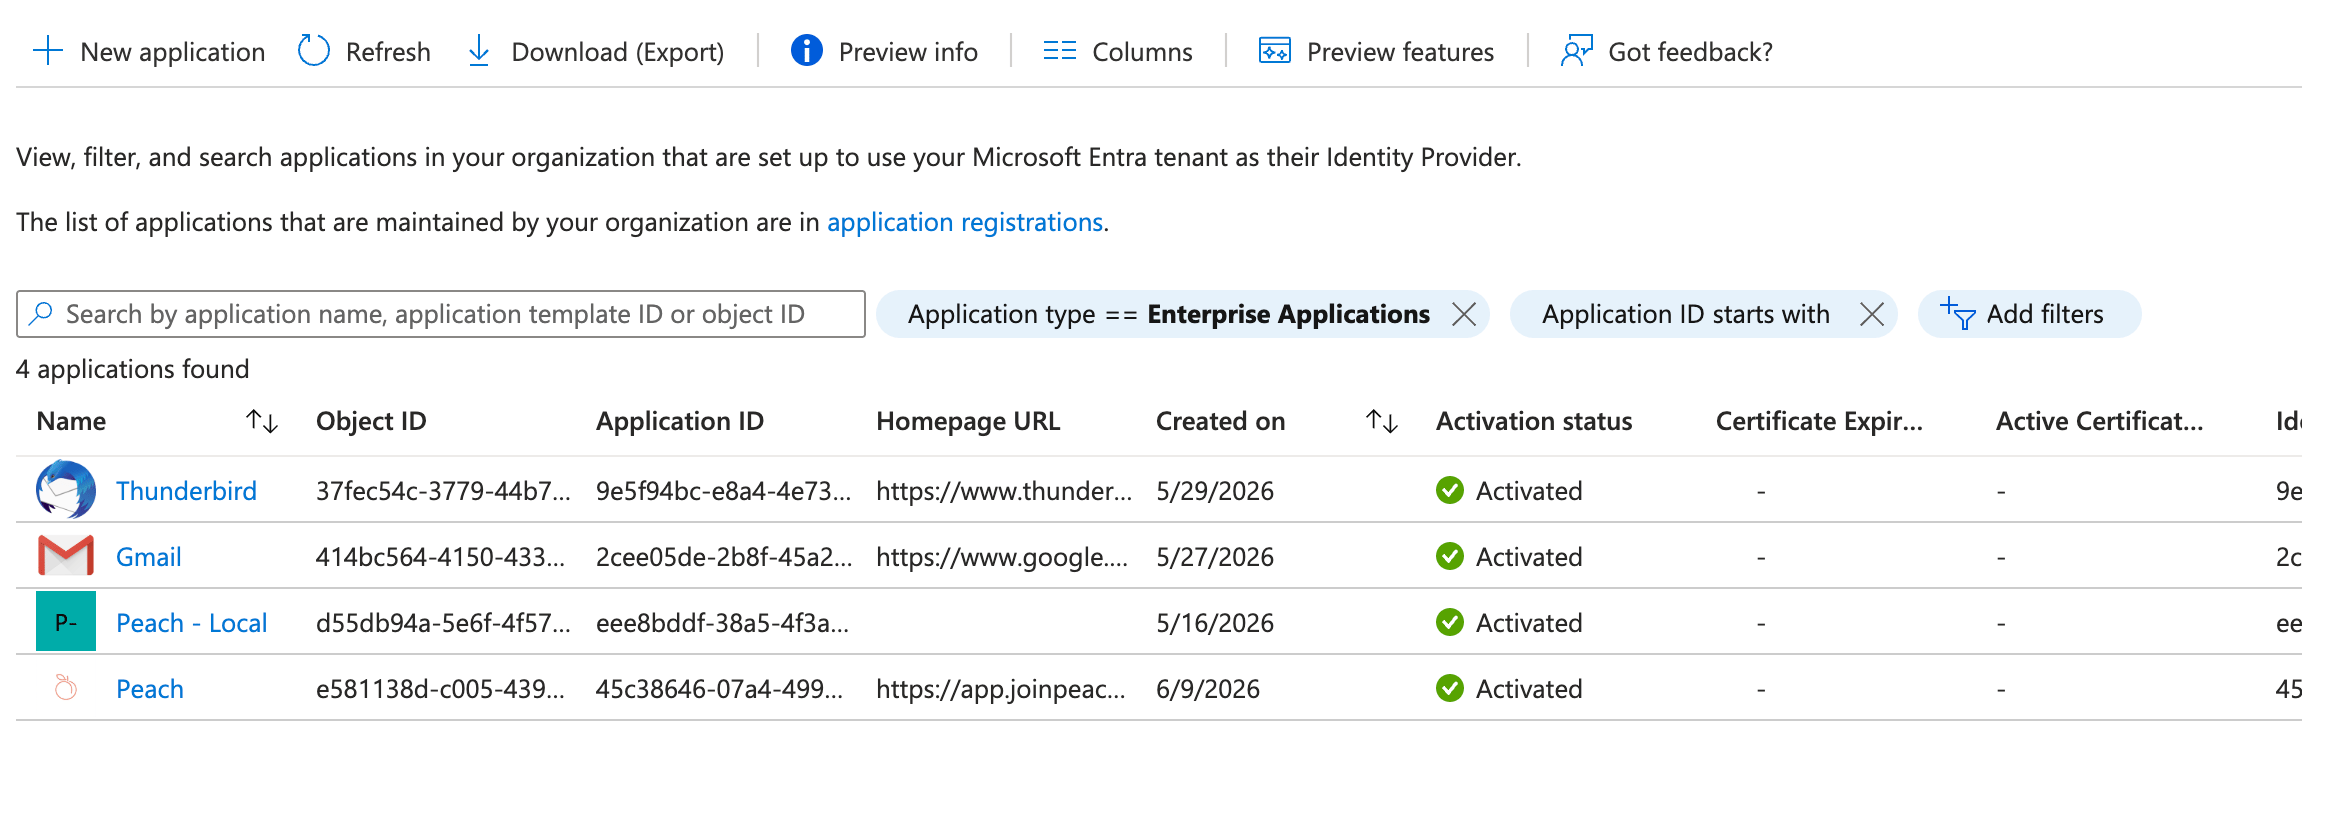The width and height of the screenshot is (2328, 834).
Task: Click Got feedback? label
Action: (1690, 52)
